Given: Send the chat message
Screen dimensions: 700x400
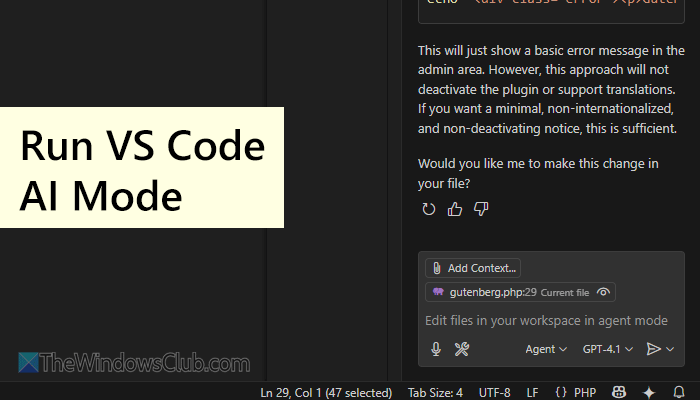Looking at the screenshot, I should [x=654, y=349].
